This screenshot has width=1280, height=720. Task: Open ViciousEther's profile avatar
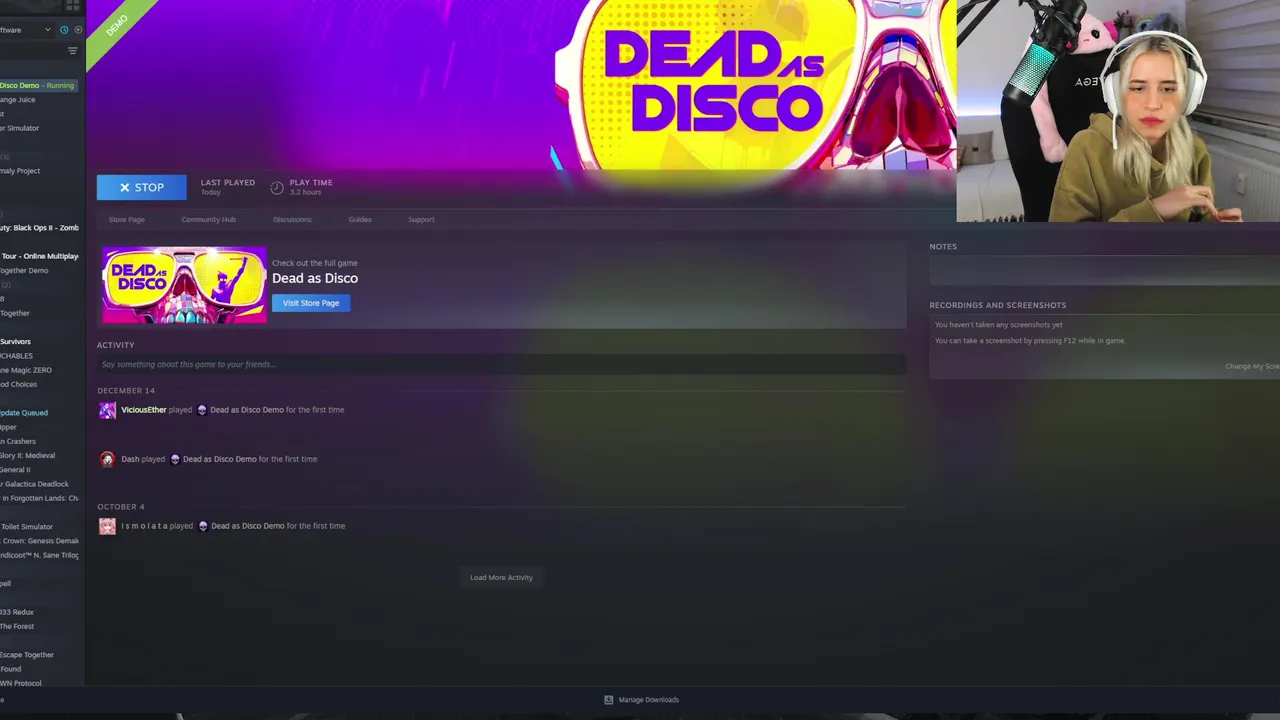tap(107, 410)
